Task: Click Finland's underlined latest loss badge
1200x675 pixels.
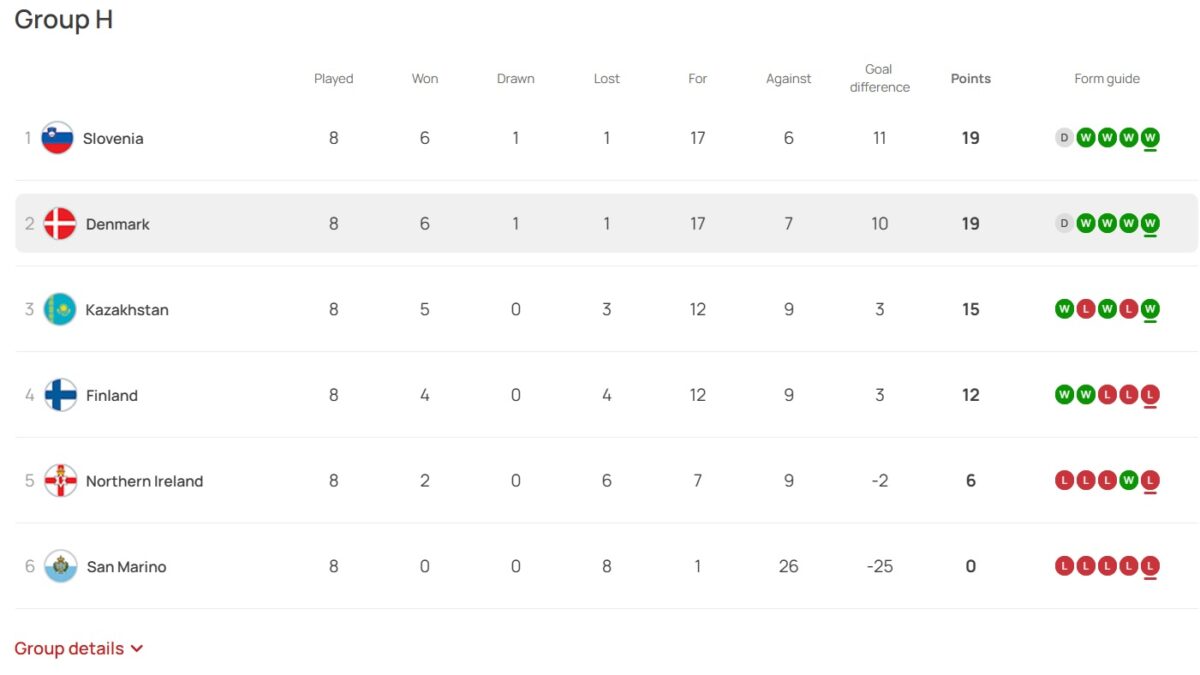Action: 1150,395
